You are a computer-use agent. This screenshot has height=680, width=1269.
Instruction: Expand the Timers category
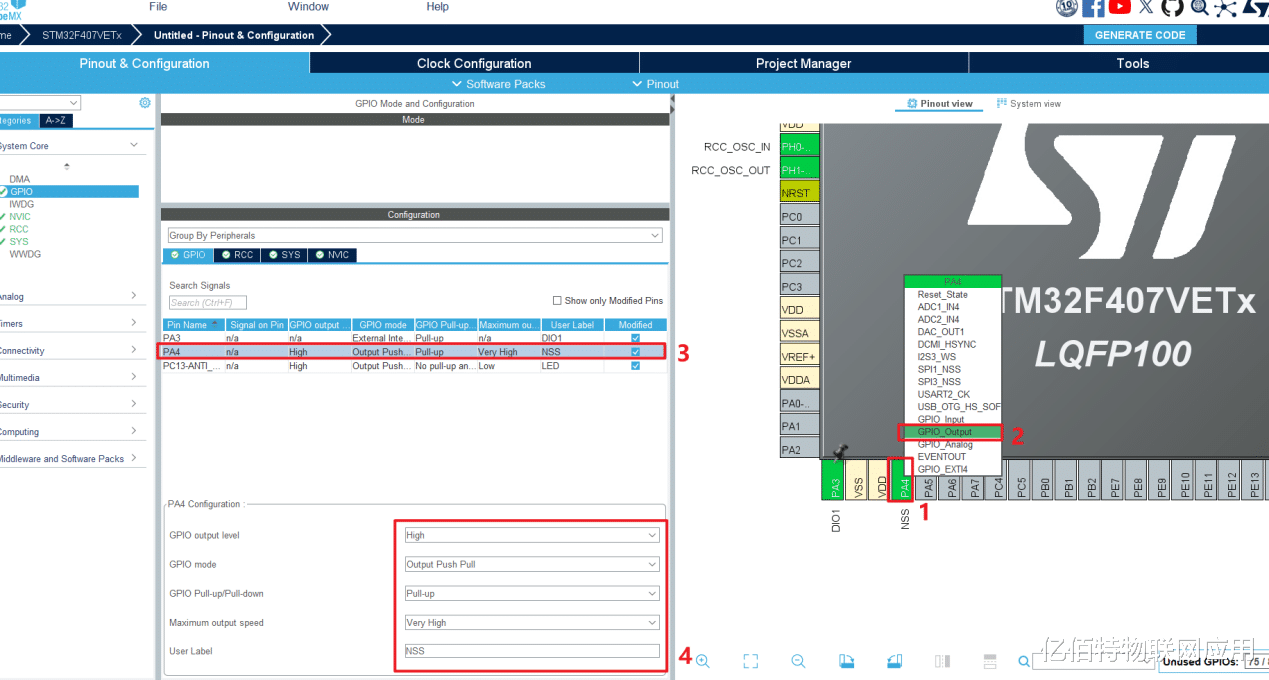(134, 323)
